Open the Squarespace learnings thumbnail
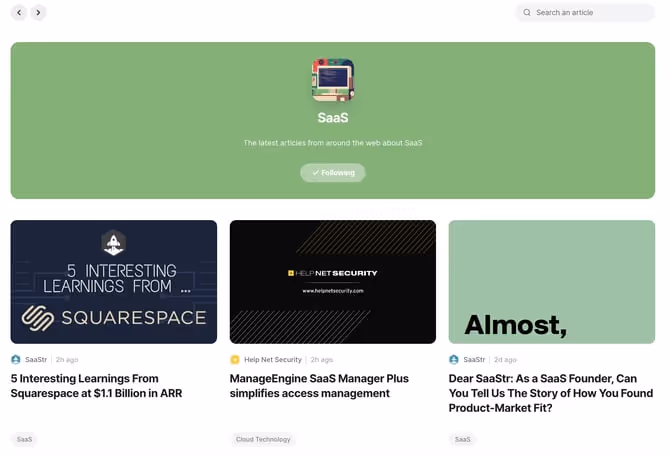The height and width of the screenshot is (457, 670). click(x=114, y=282)
